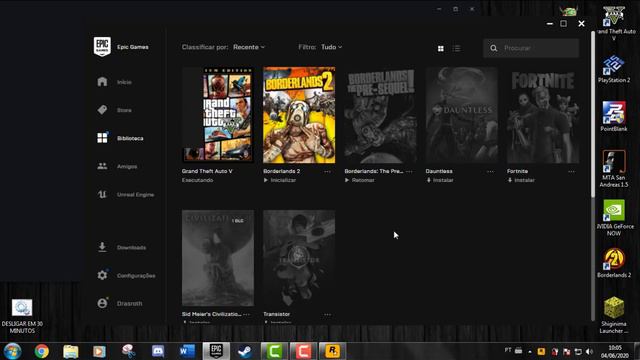The height and width of the screenshot is (360, 640).
Task: Click Executando status under GTA V
Action: (198, 180)
